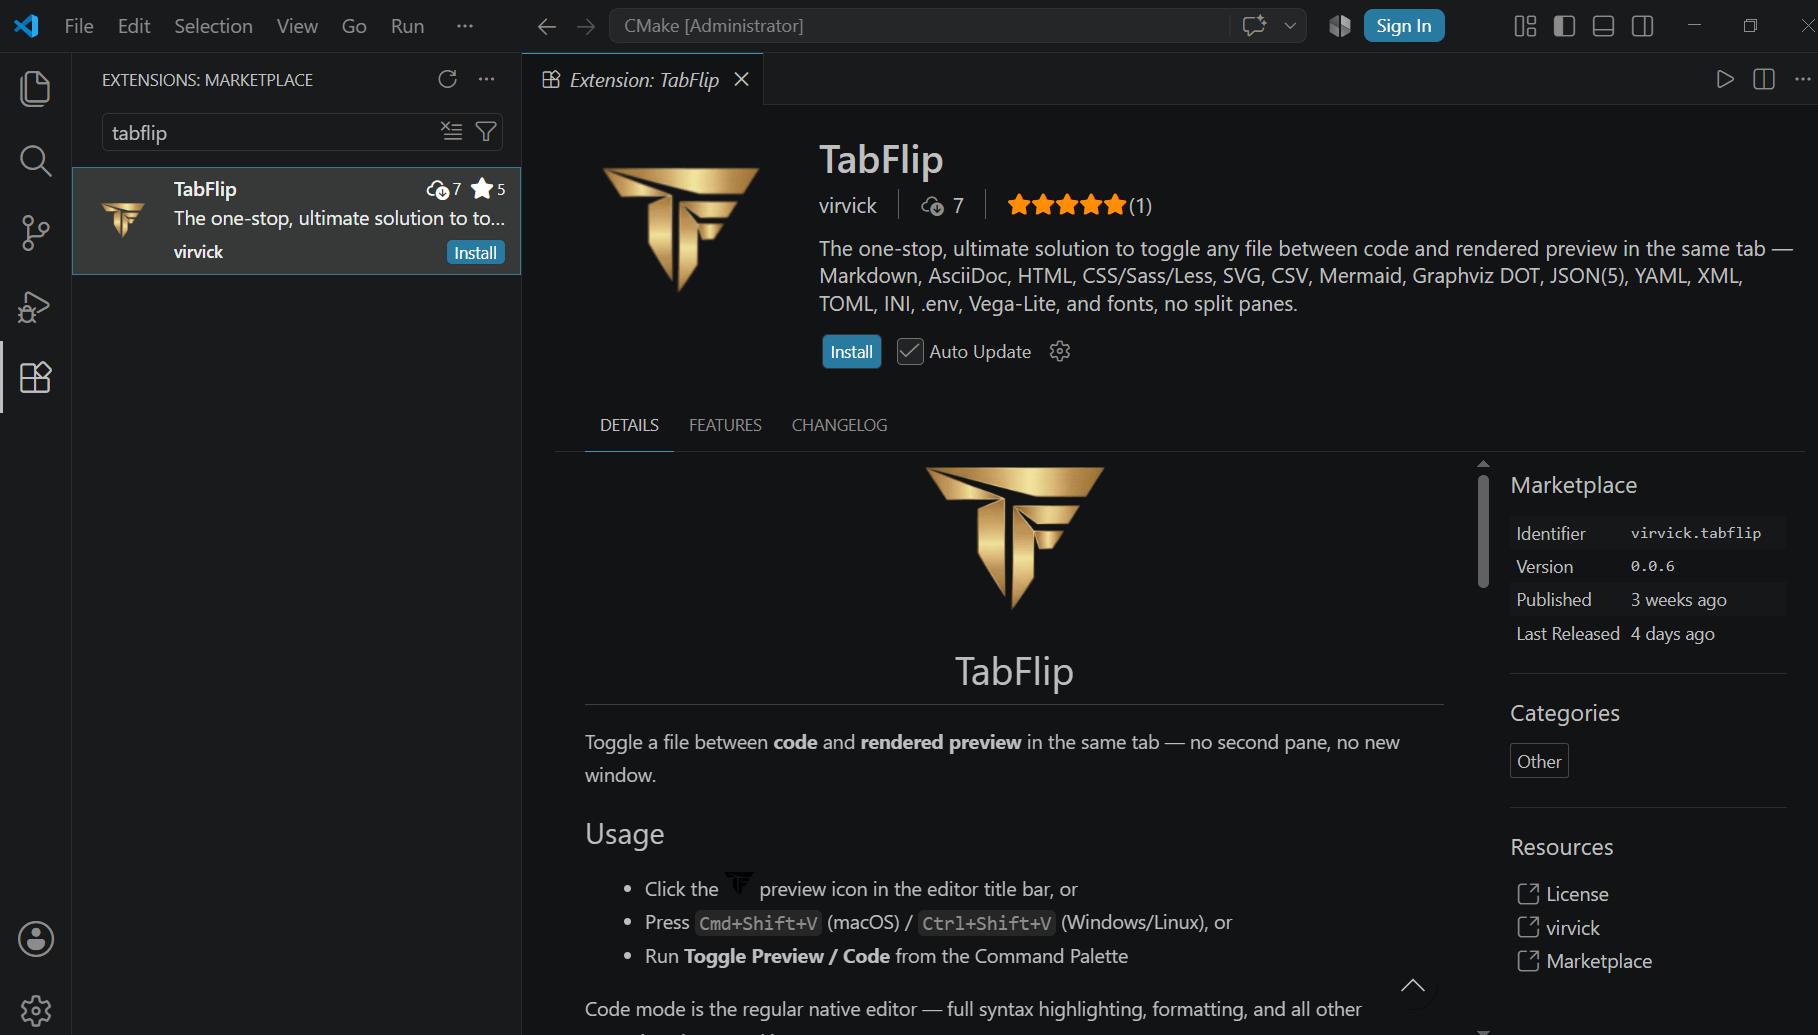This screenshot has height=1035, width=1818.
Task: Go back in navigation history
Action: 547,26
